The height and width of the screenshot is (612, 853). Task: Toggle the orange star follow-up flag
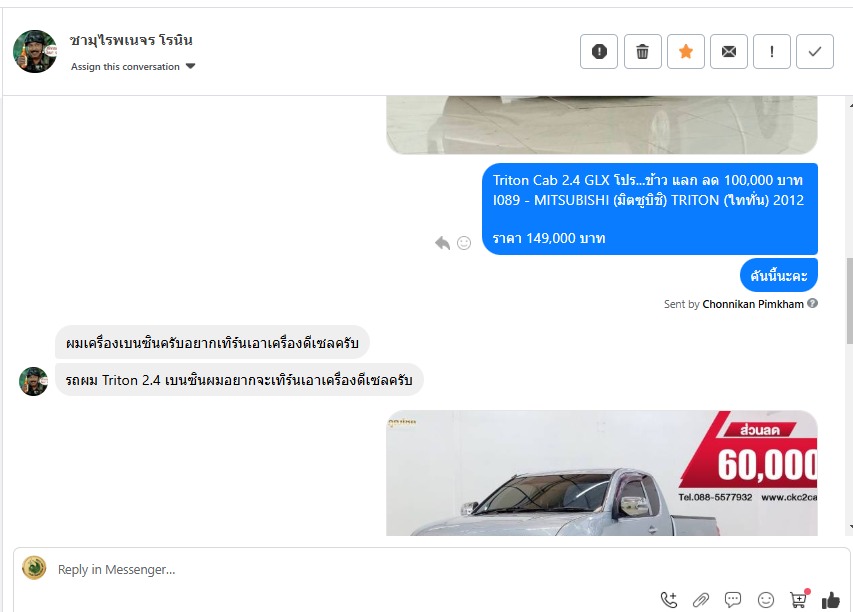[686, 52]
